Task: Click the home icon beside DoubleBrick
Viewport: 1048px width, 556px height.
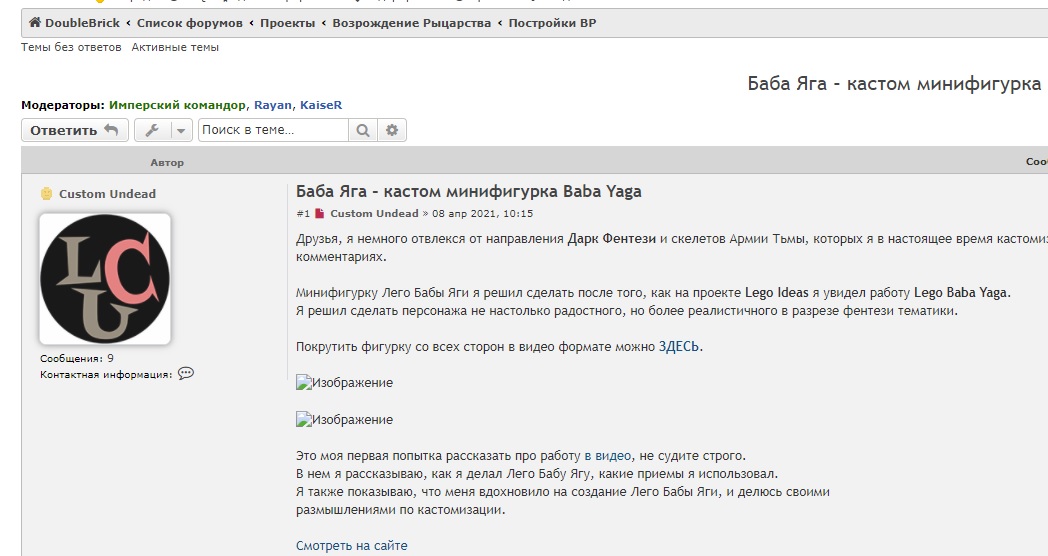Action: pos(35,23)
